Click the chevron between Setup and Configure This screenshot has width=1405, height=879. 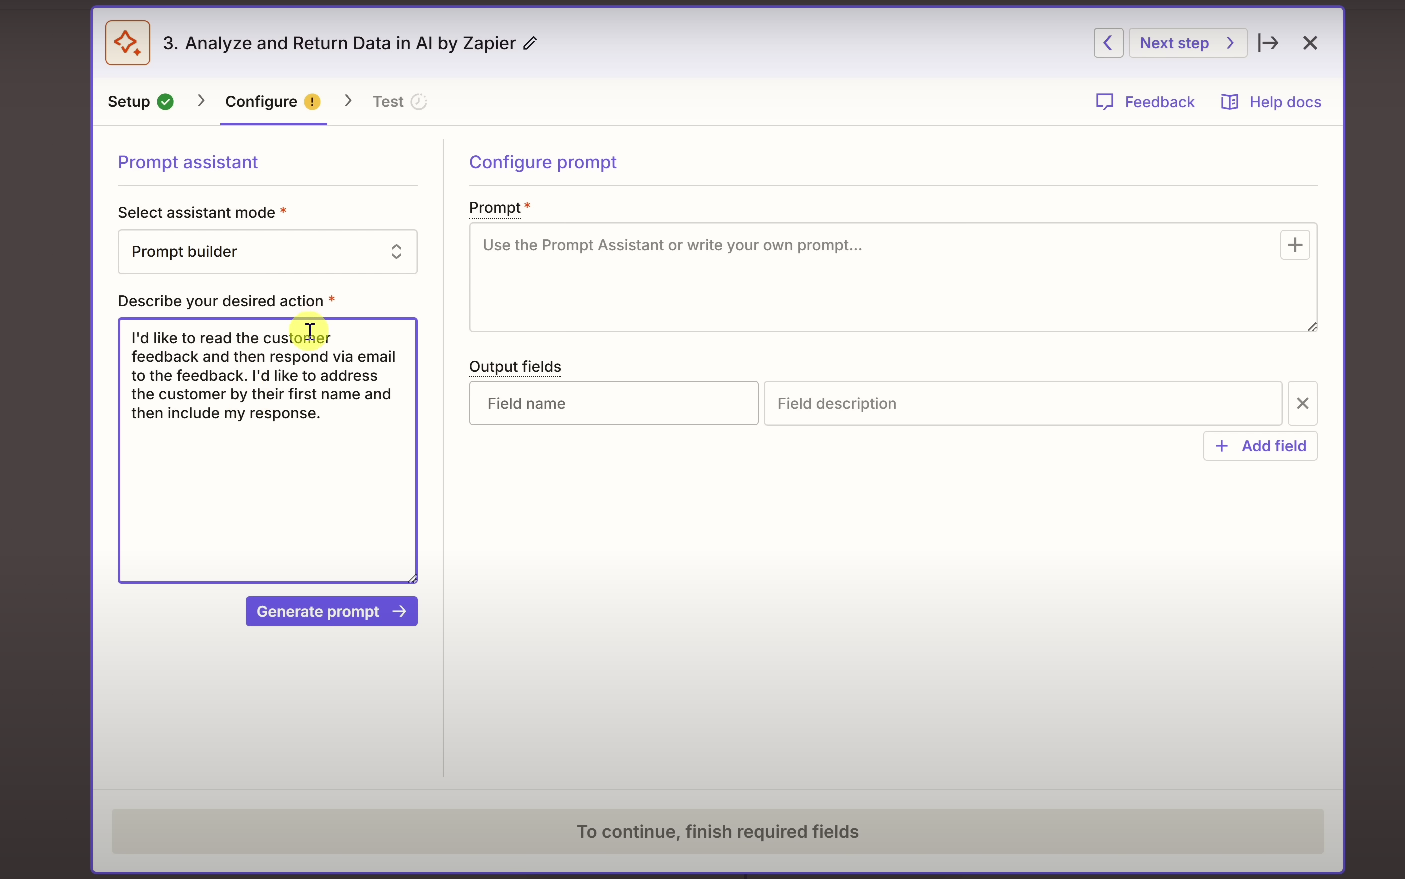point(201,101)
